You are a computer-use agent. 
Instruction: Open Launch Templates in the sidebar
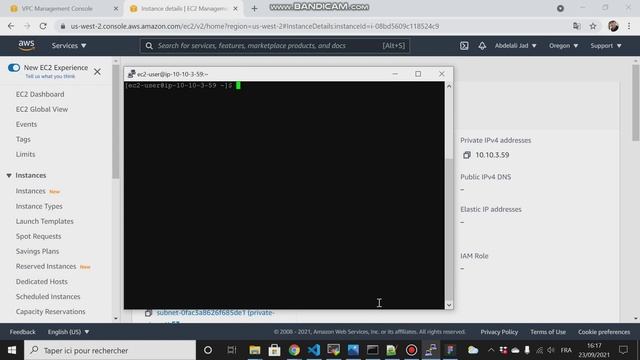45,222
